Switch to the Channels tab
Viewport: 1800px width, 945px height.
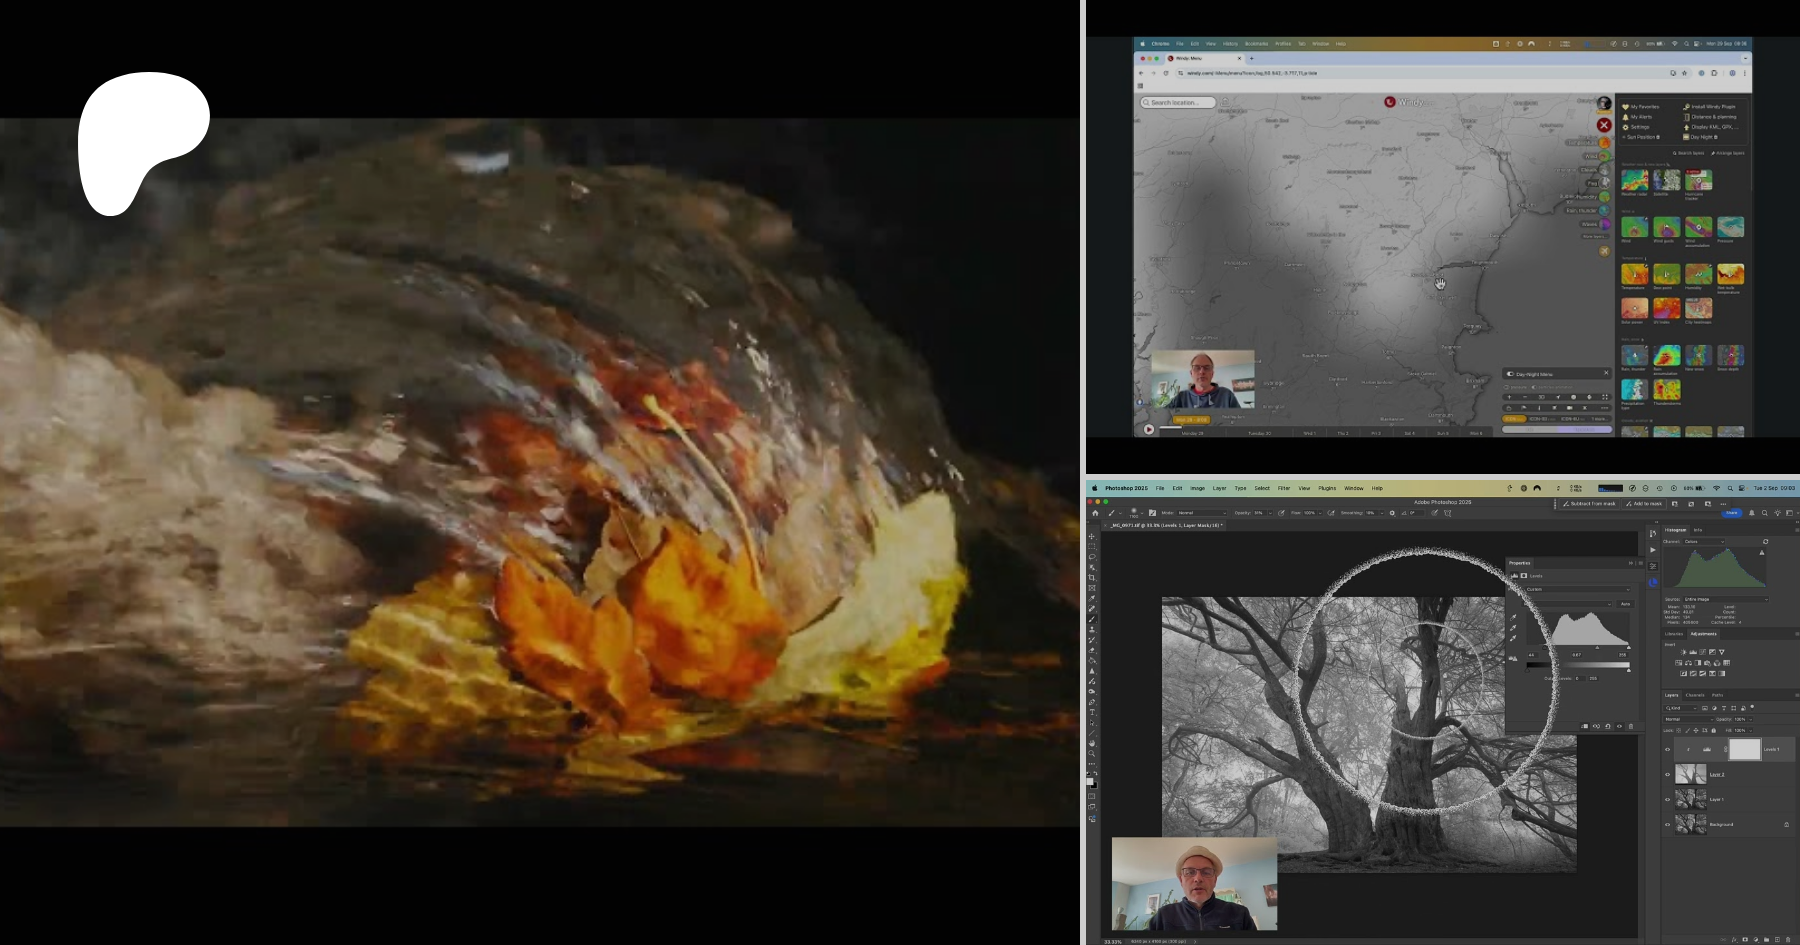pos(1694,695)
